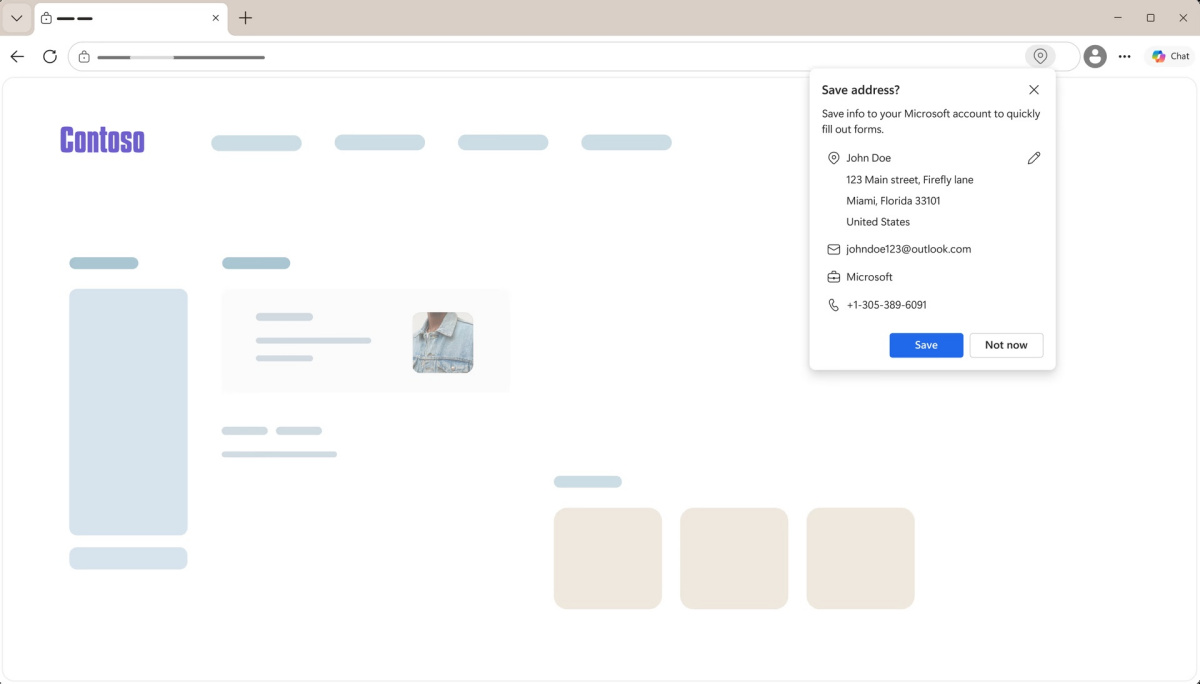Viewport: 1200px width, 684px height.
Task: Edit address with the pencil icon
Action: [1034, 158]
